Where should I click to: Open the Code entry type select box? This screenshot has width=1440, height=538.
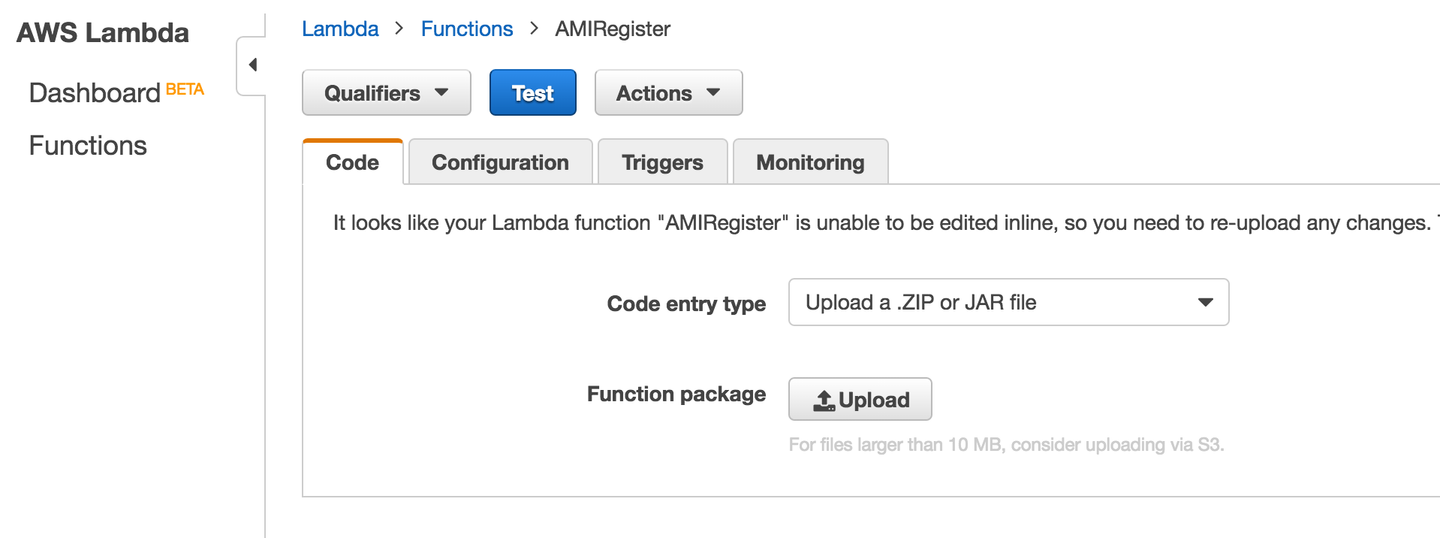click(1008, 302)
